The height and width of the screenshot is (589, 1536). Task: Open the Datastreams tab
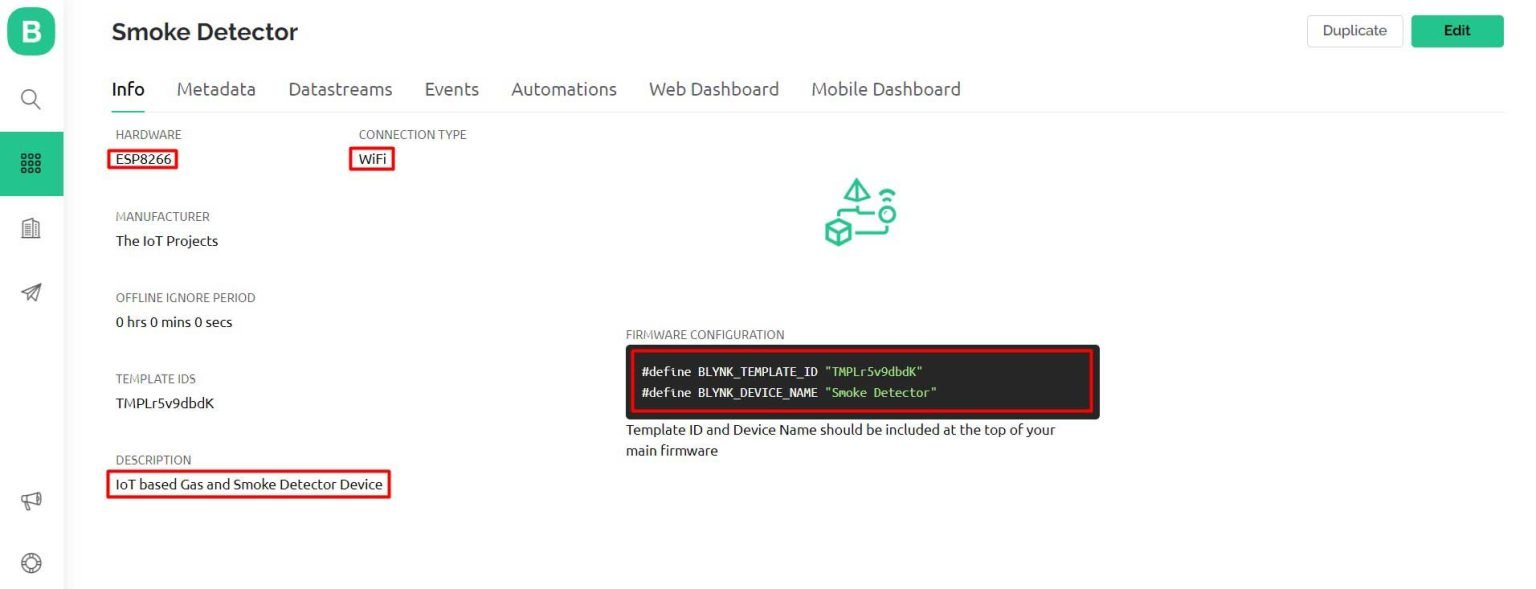tap(340, 89)
